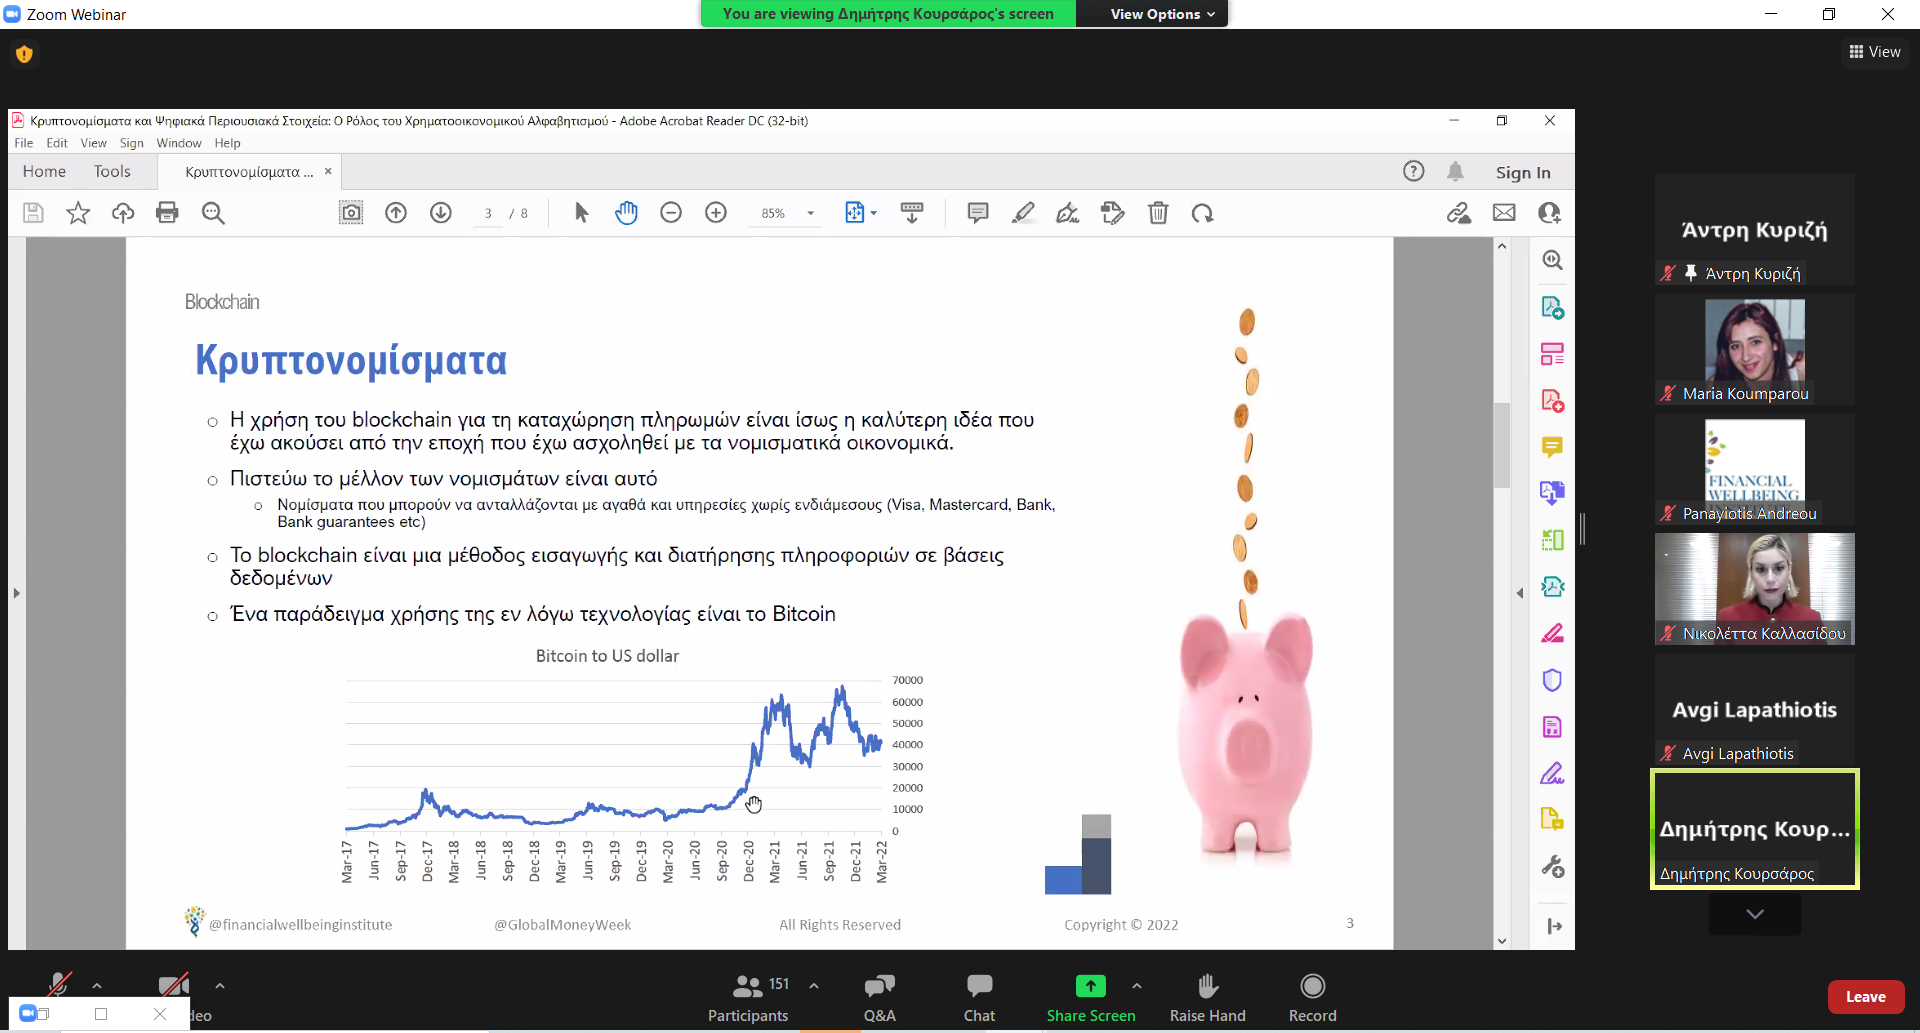Image resolution: width=1920 pixels, height=1033 pixels.
Task: Select the arrow selection tool
Action: (581, 213)
